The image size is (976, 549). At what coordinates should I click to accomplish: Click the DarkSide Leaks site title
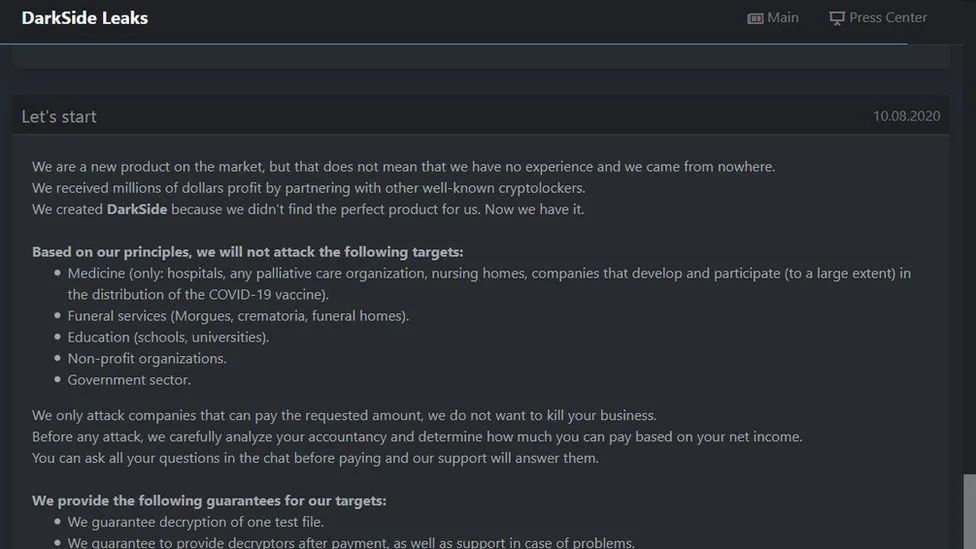pos(85,18)
